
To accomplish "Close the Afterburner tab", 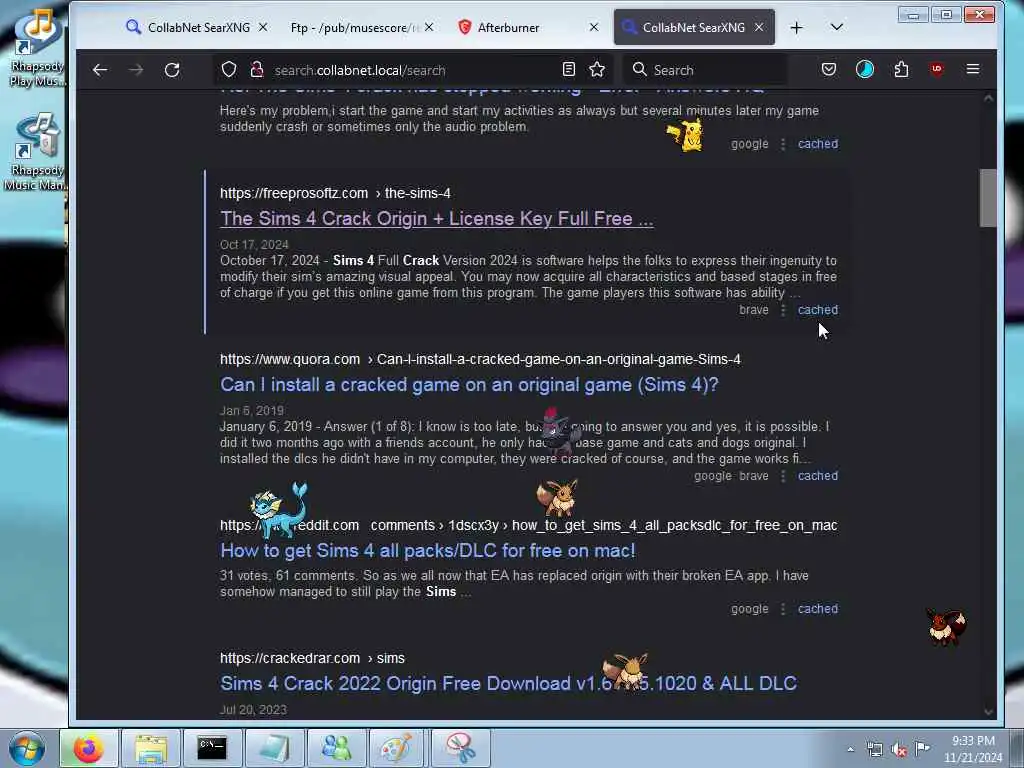I will click(594, 27).
